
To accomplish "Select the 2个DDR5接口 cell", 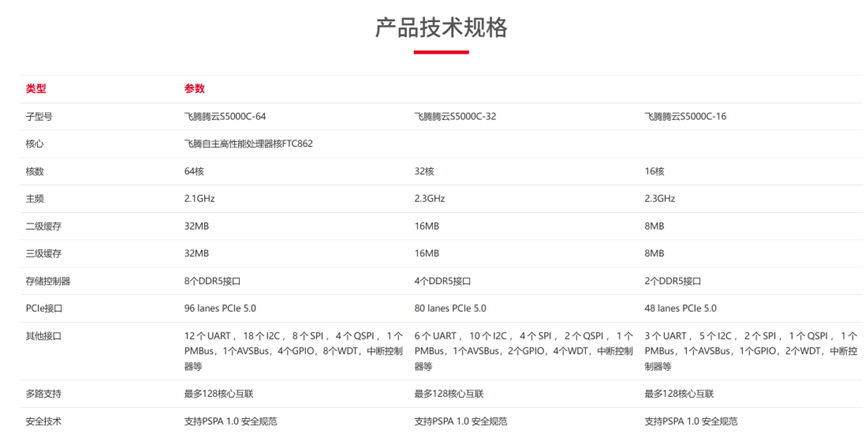I will 672,281.
